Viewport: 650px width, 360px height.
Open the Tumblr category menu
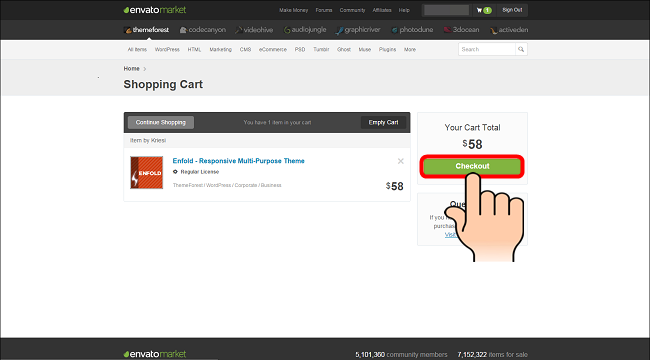click(x=321, y=49)
